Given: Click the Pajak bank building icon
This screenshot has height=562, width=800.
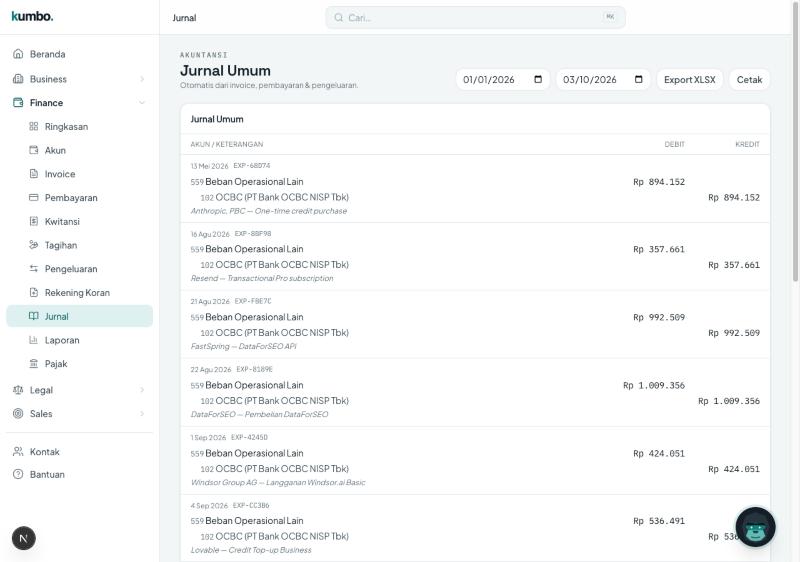Looking at the screenshot, I should 34,363.
